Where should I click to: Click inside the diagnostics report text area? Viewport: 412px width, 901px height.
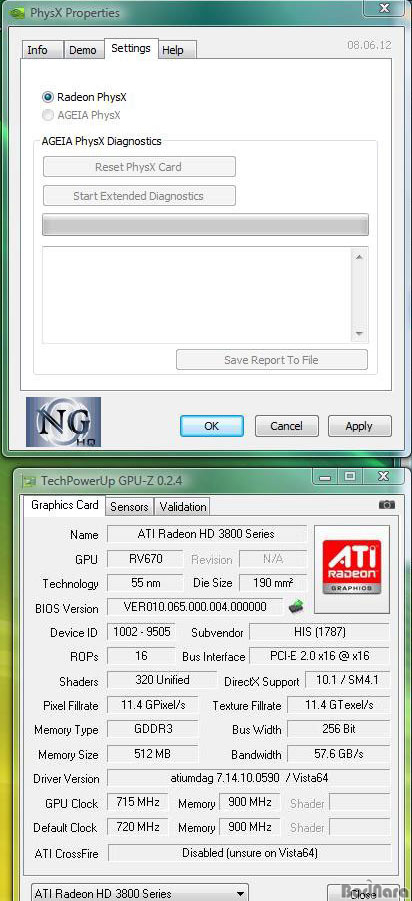pos(197,295)
